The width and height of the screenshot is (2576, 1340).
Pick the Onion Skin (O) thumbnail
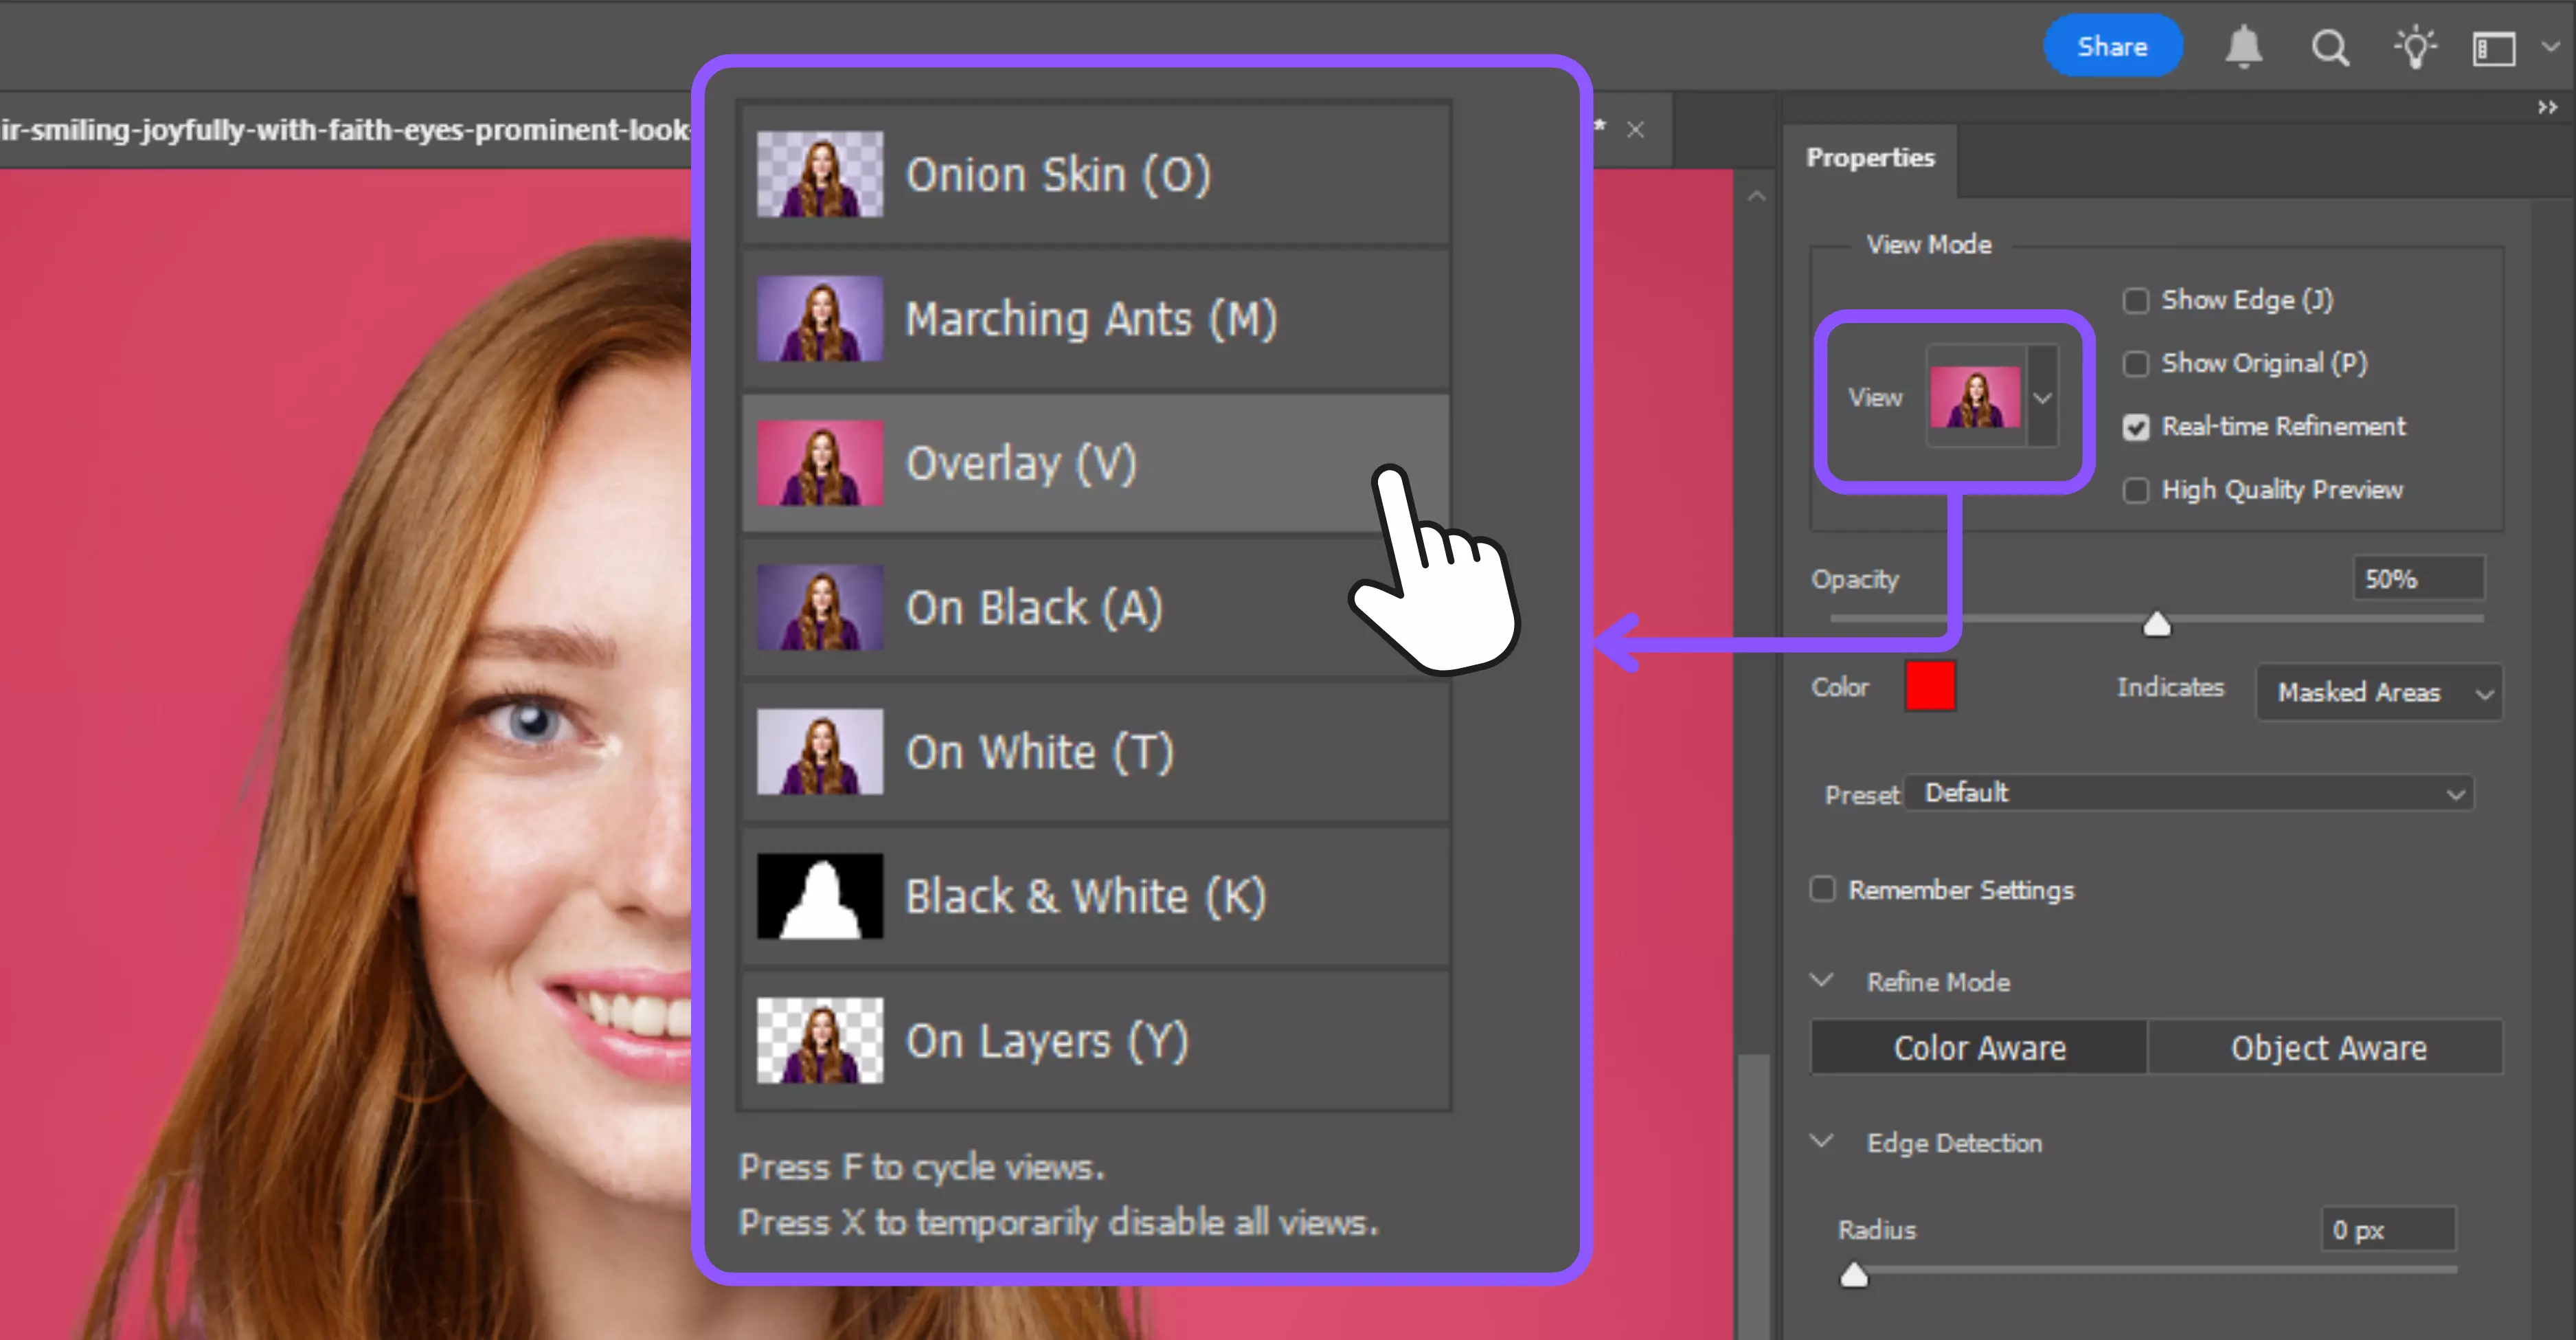click(x=820, y=175)
